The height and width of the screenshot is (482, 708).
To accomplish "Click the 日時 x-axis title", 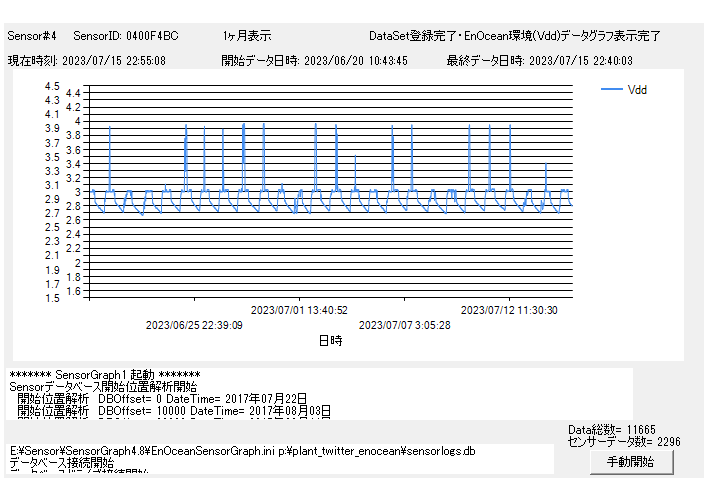I will coord(330,341).
